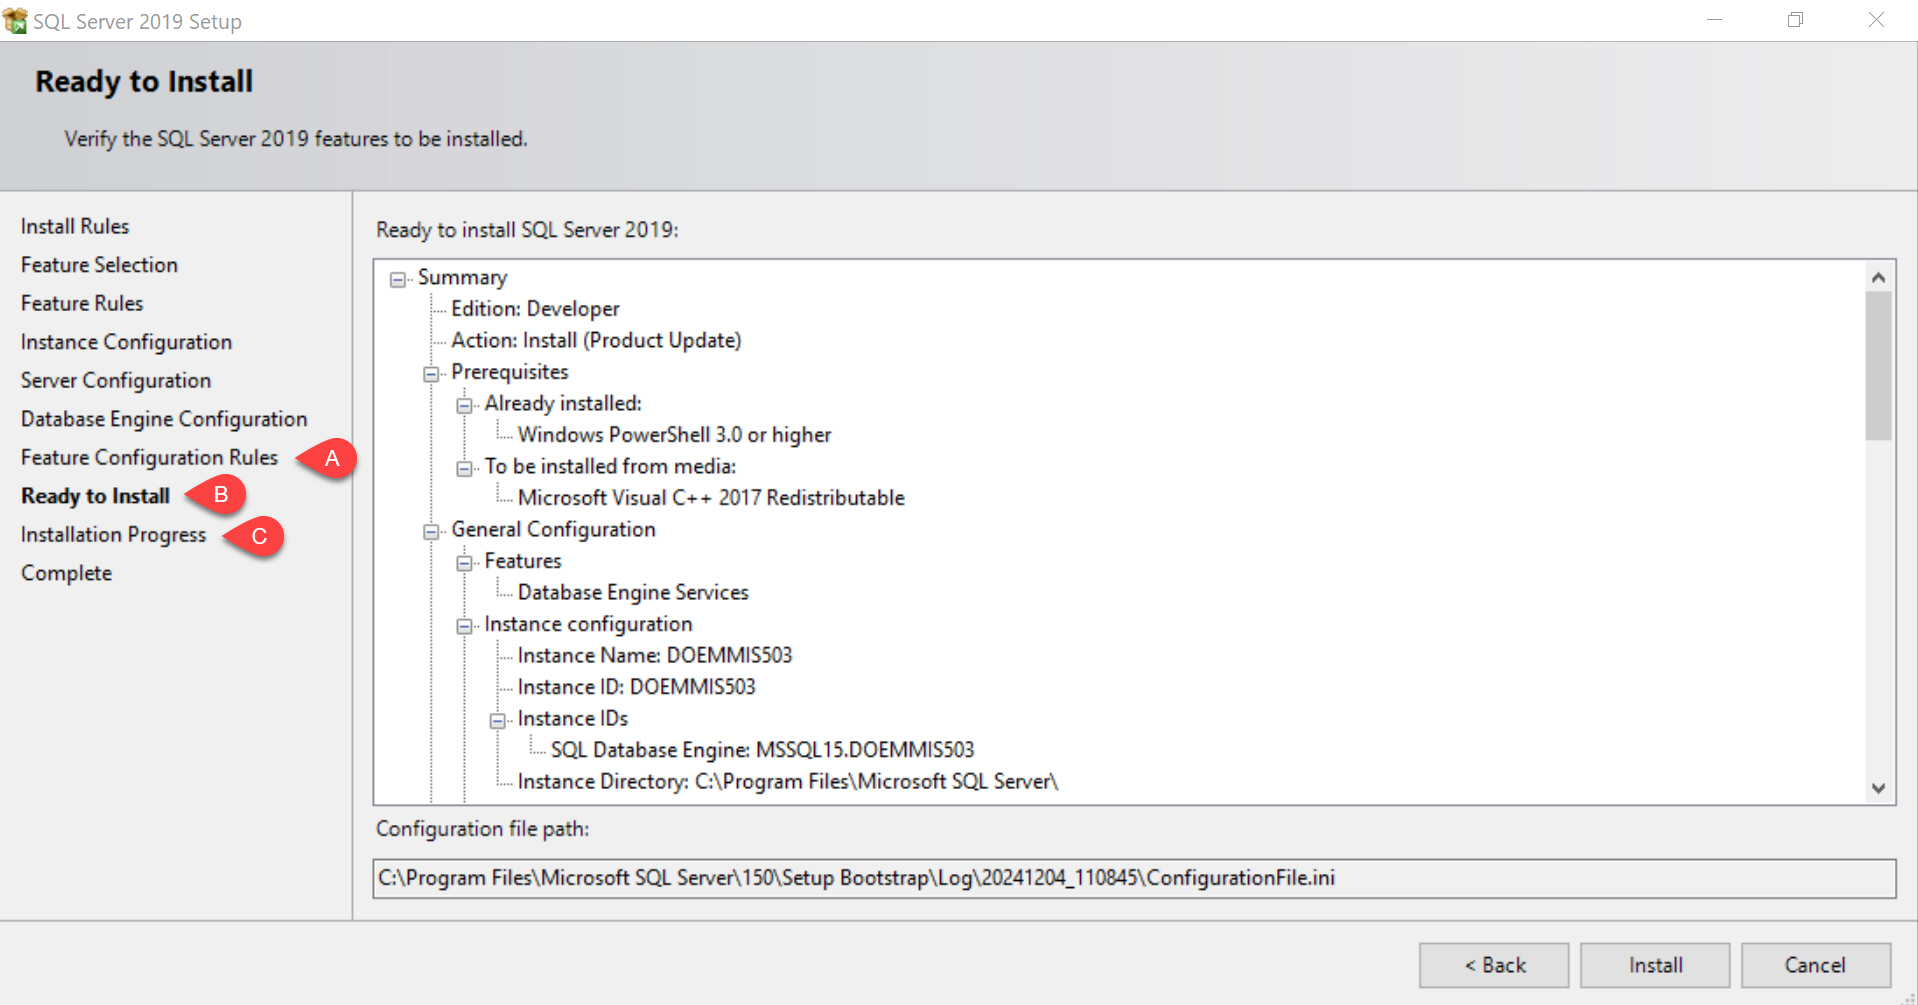Select Instance ID: DOEMMIS503 row

[x=636, y=687]
